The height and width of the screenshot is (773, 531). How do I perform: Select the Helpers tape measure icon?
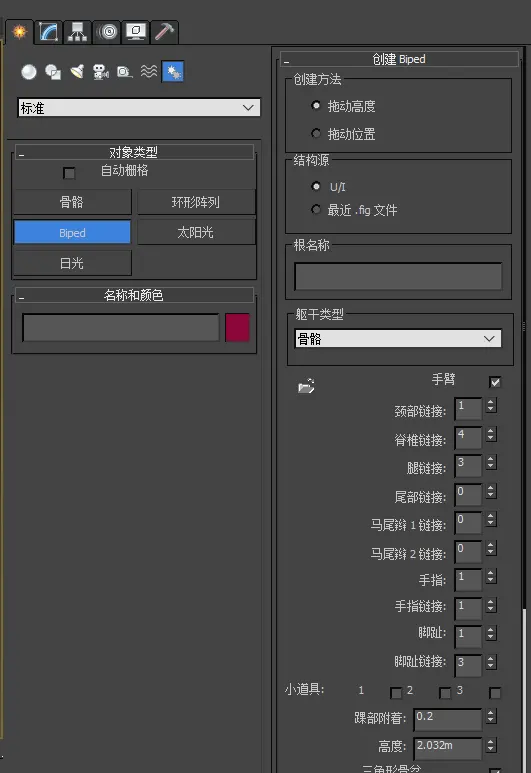click(125, 72)
